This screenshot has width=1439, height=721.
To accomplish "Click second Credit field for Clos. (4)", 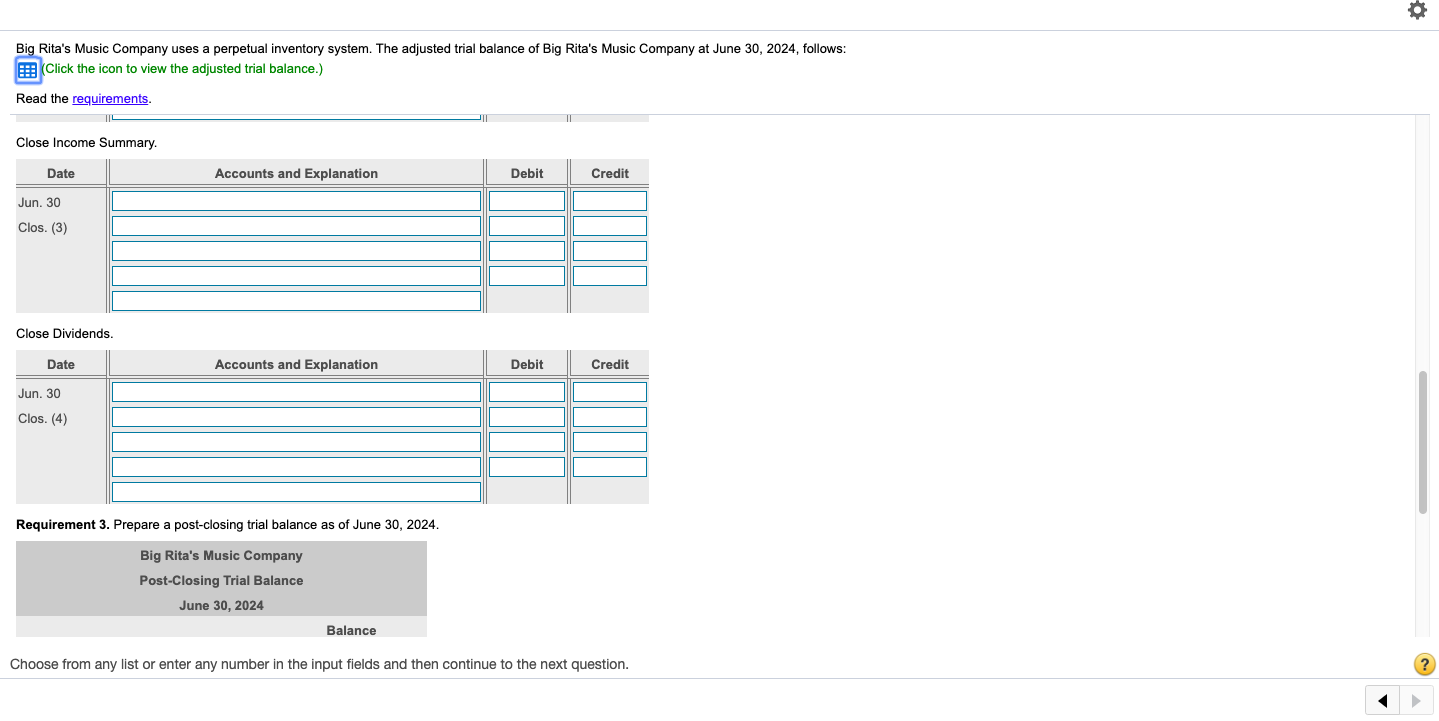I will (610, 417).
